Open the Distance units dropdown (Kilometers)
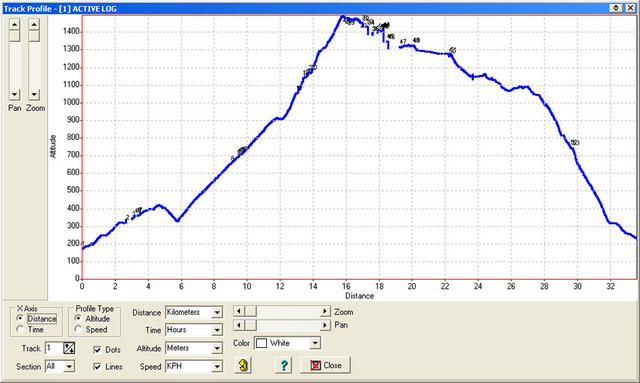 click(x=217, y=313)
